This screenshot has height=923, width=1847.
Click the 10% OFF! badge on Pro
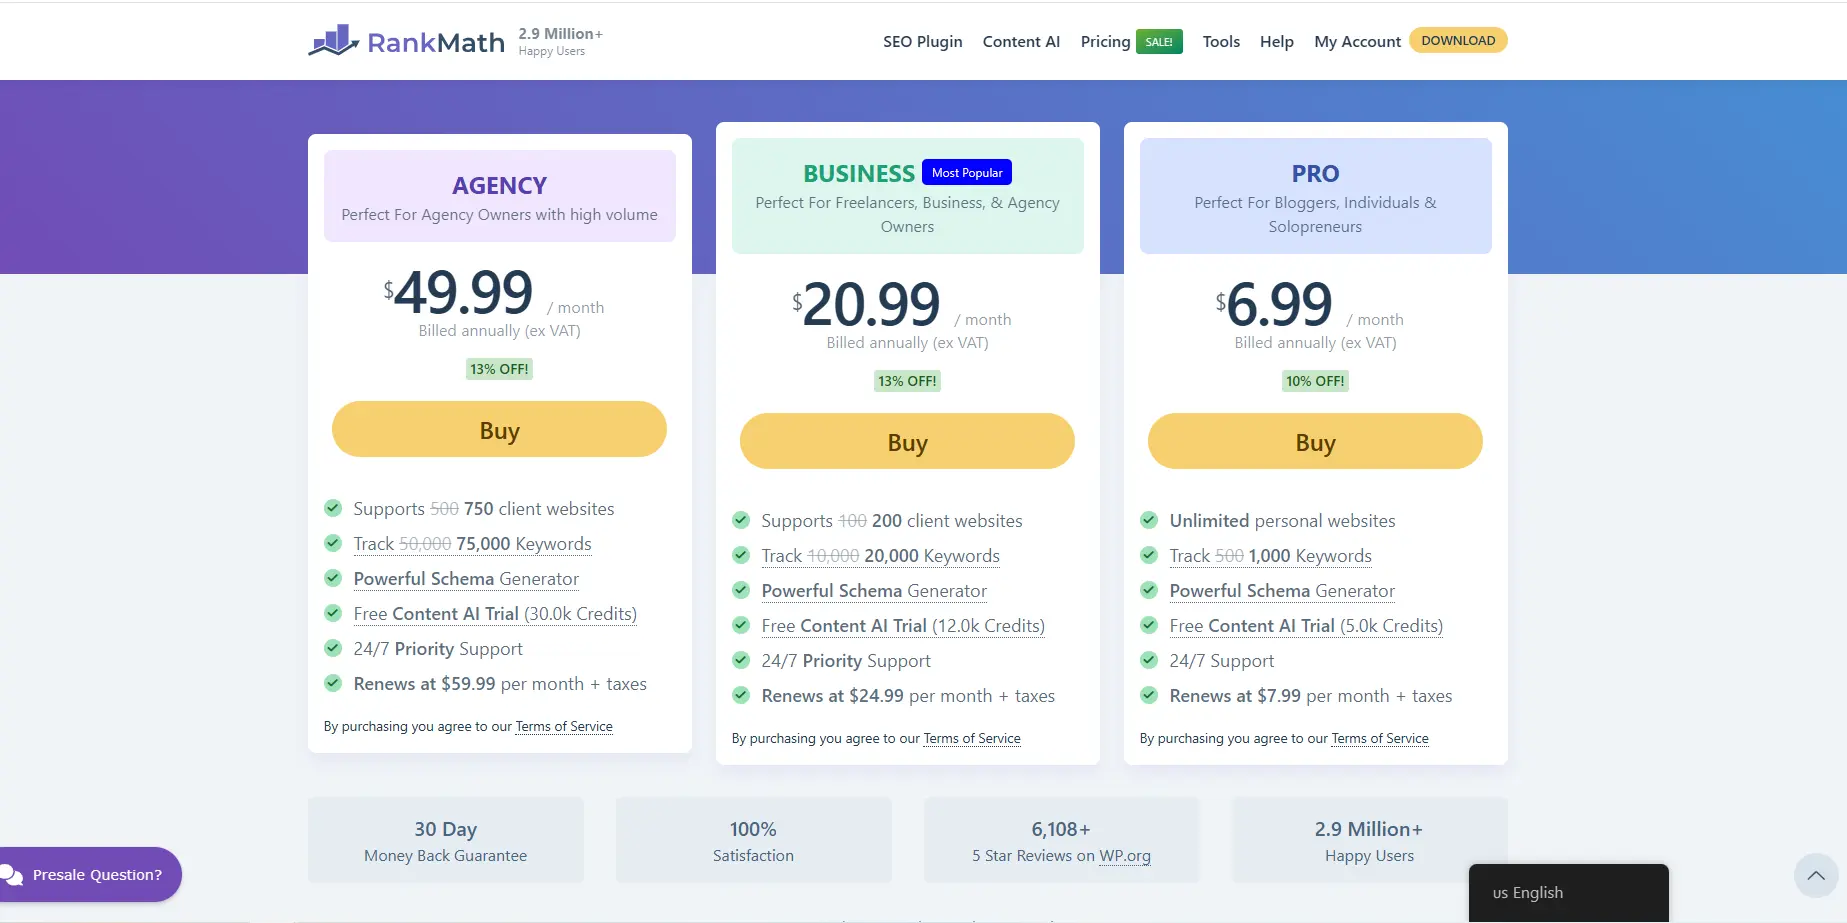pyautogui.click(x=1315, y=381)
